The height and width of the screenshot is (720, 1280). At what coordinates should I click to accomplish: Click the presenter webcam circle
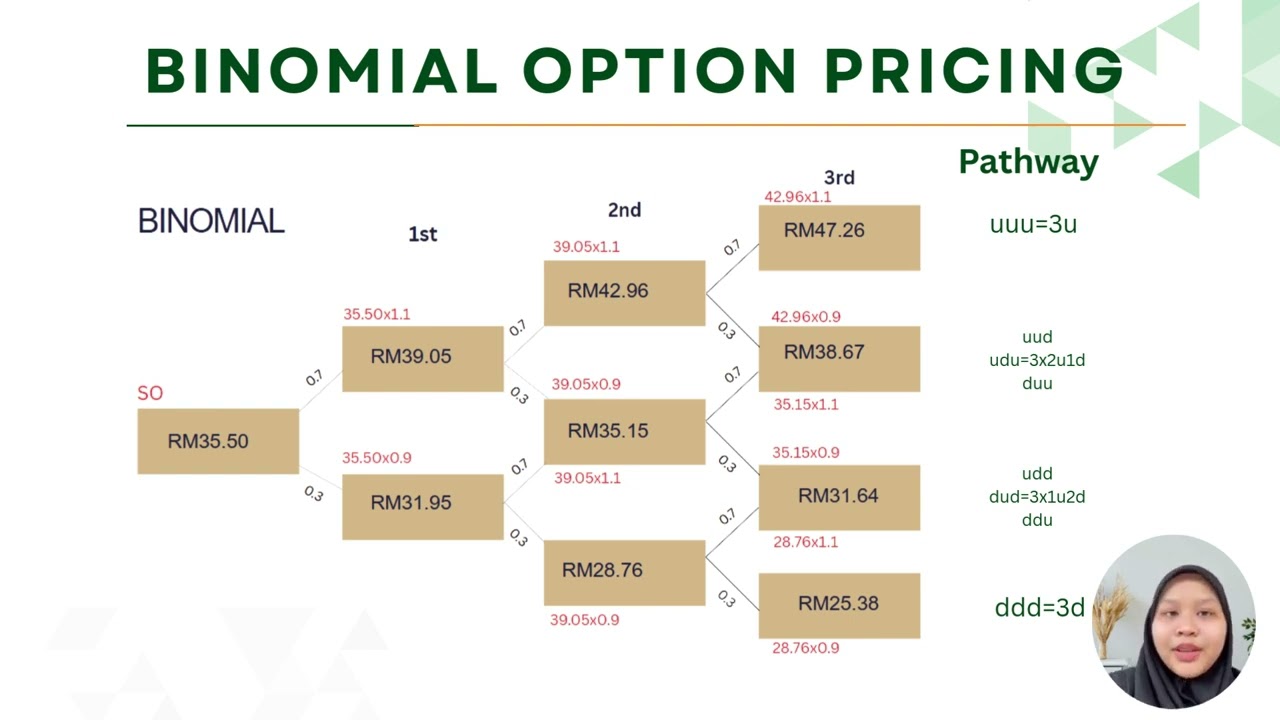point(1174,621)
